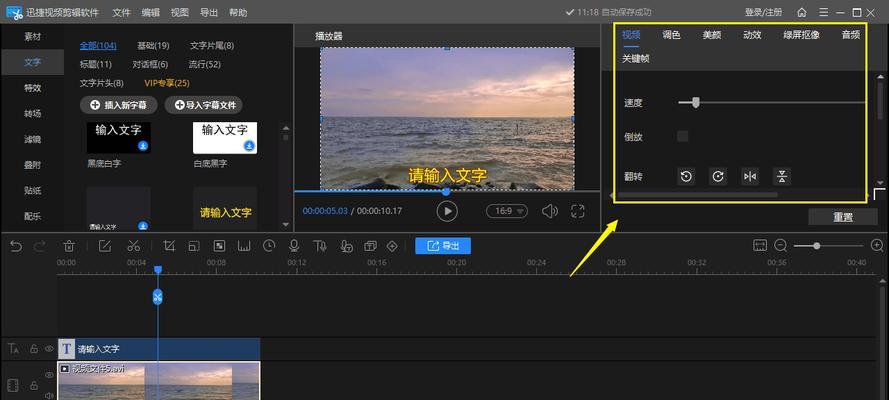Toggle player volume speaker icon
The height and width of the screenshot is (400, 889).
[549, 211]
